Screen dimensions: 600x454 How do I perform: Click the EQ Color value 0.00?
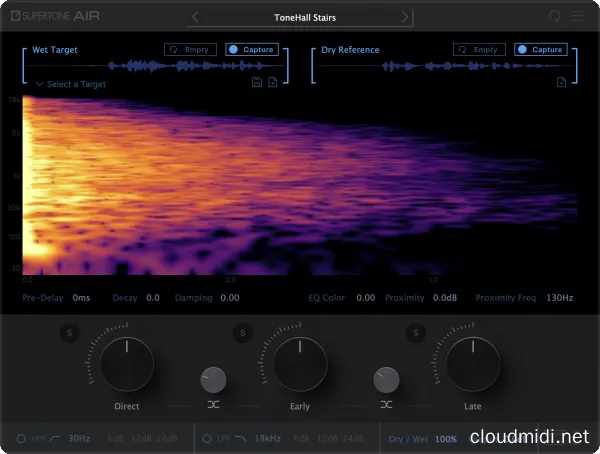(365, 298)
